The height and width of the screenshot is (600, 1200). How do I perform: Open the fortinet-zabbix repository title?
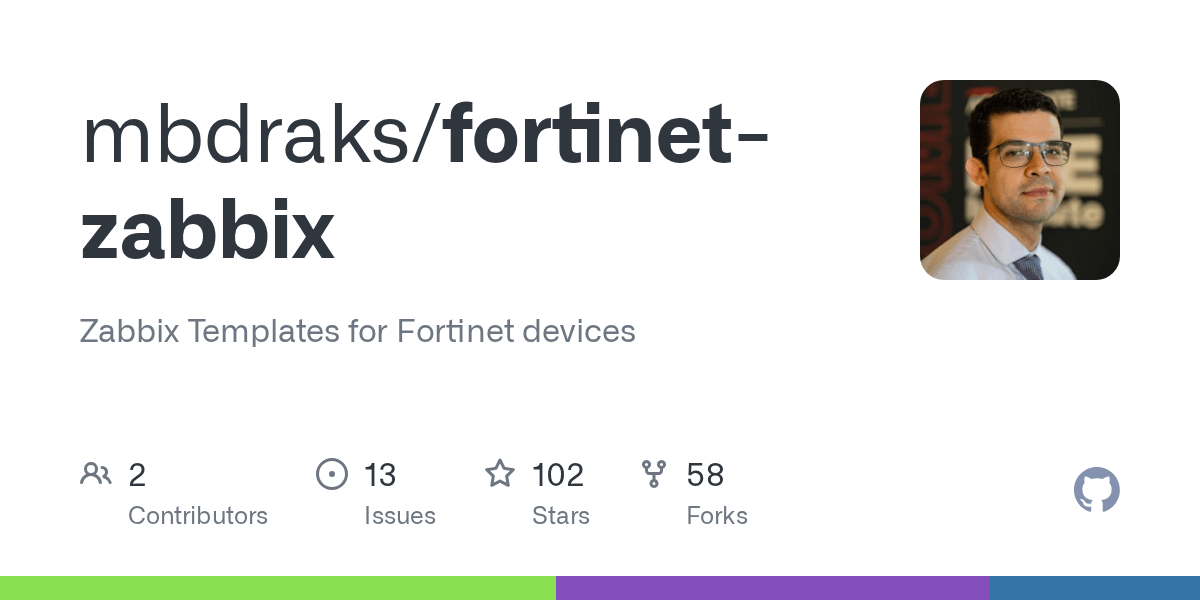(600, 137)
